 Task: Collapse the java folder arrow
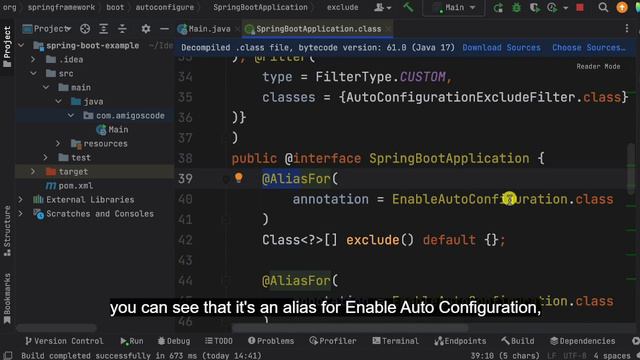(x=58, y=101)
